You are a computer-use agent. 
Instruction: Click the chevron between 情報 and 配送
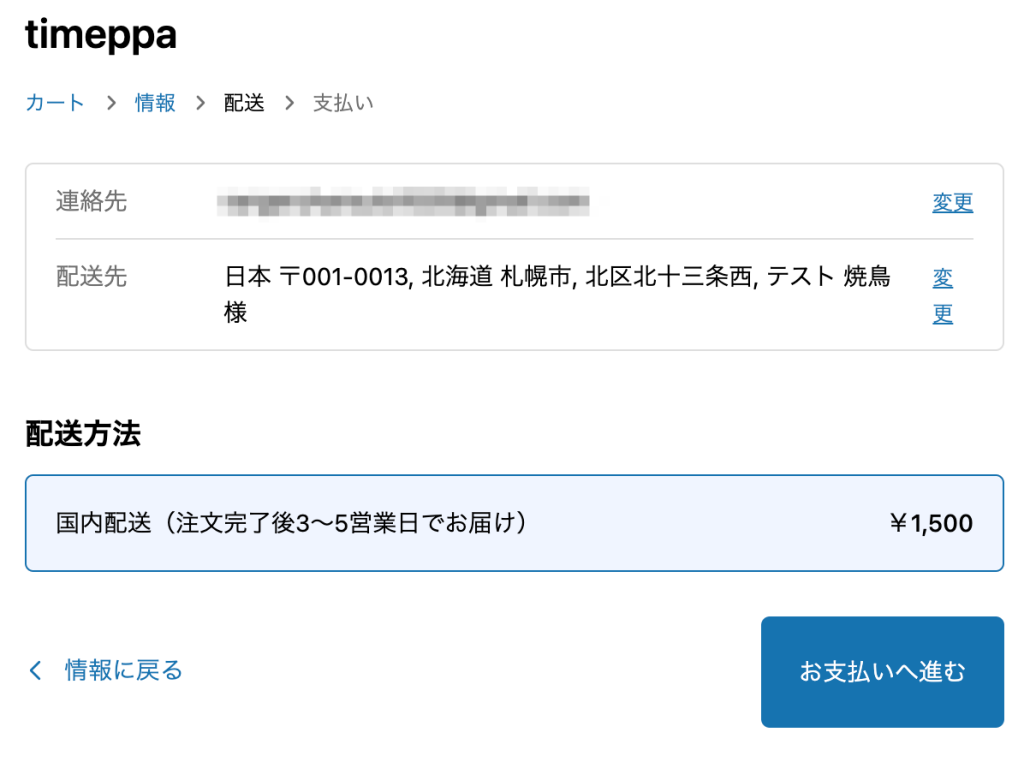click(x=200, y=102)
